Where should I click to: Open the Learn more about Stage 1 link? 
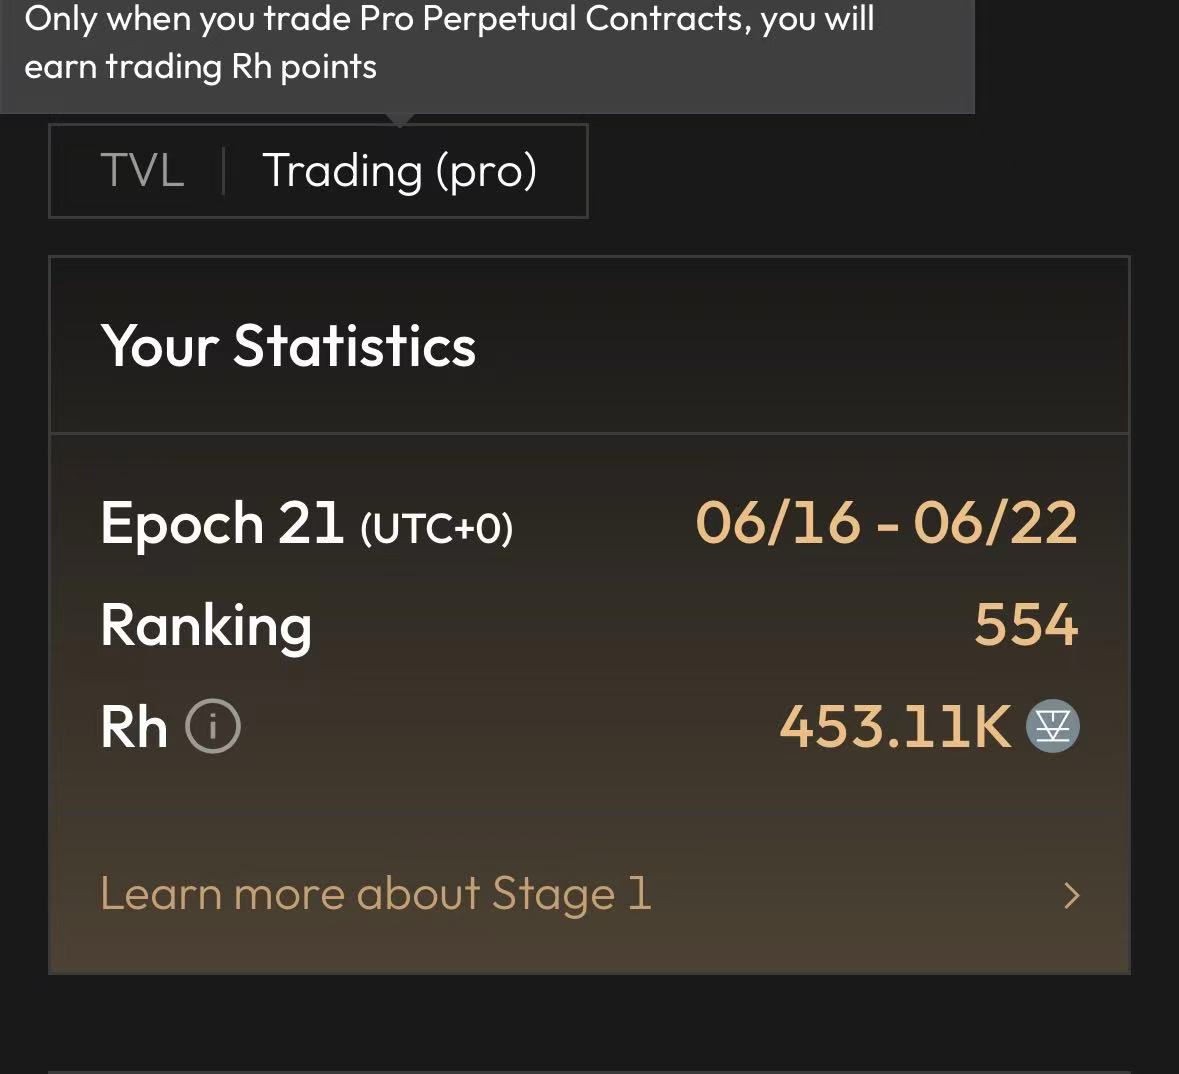pos(375,894)
